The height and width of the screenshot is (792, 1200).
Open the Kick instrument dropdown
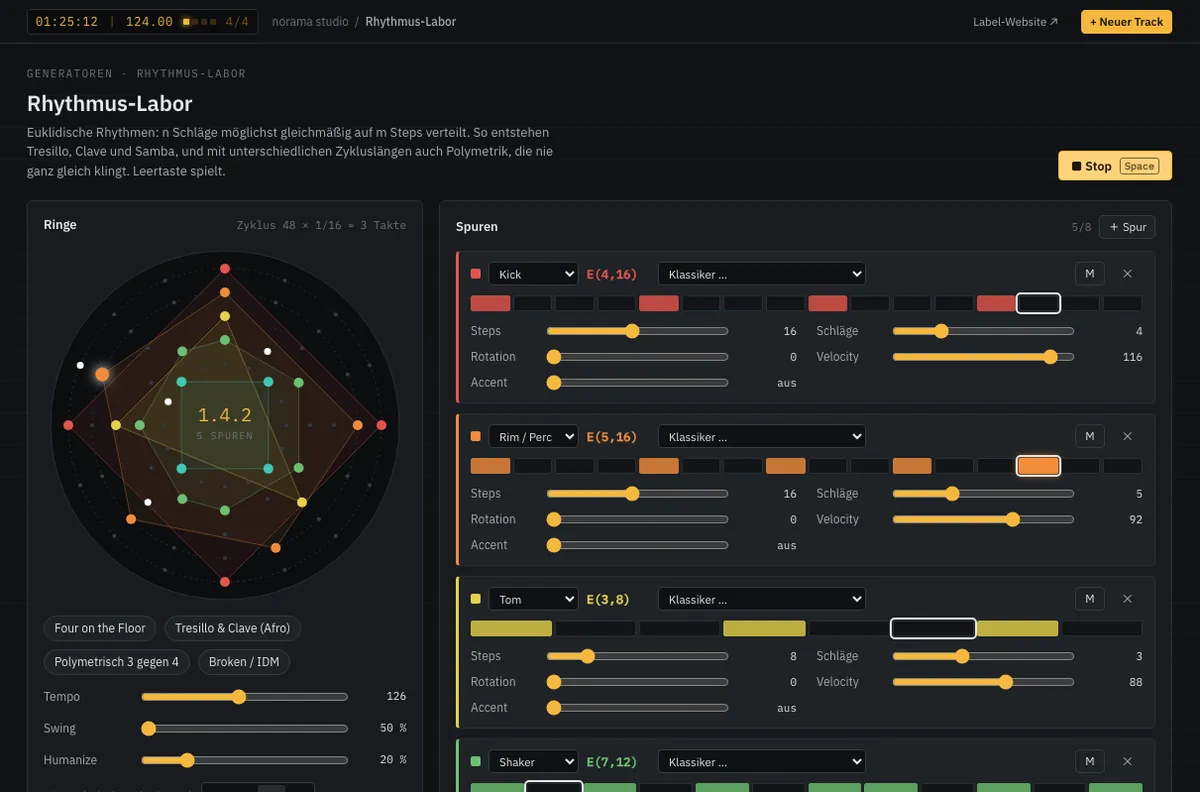[x=533, y=274]
